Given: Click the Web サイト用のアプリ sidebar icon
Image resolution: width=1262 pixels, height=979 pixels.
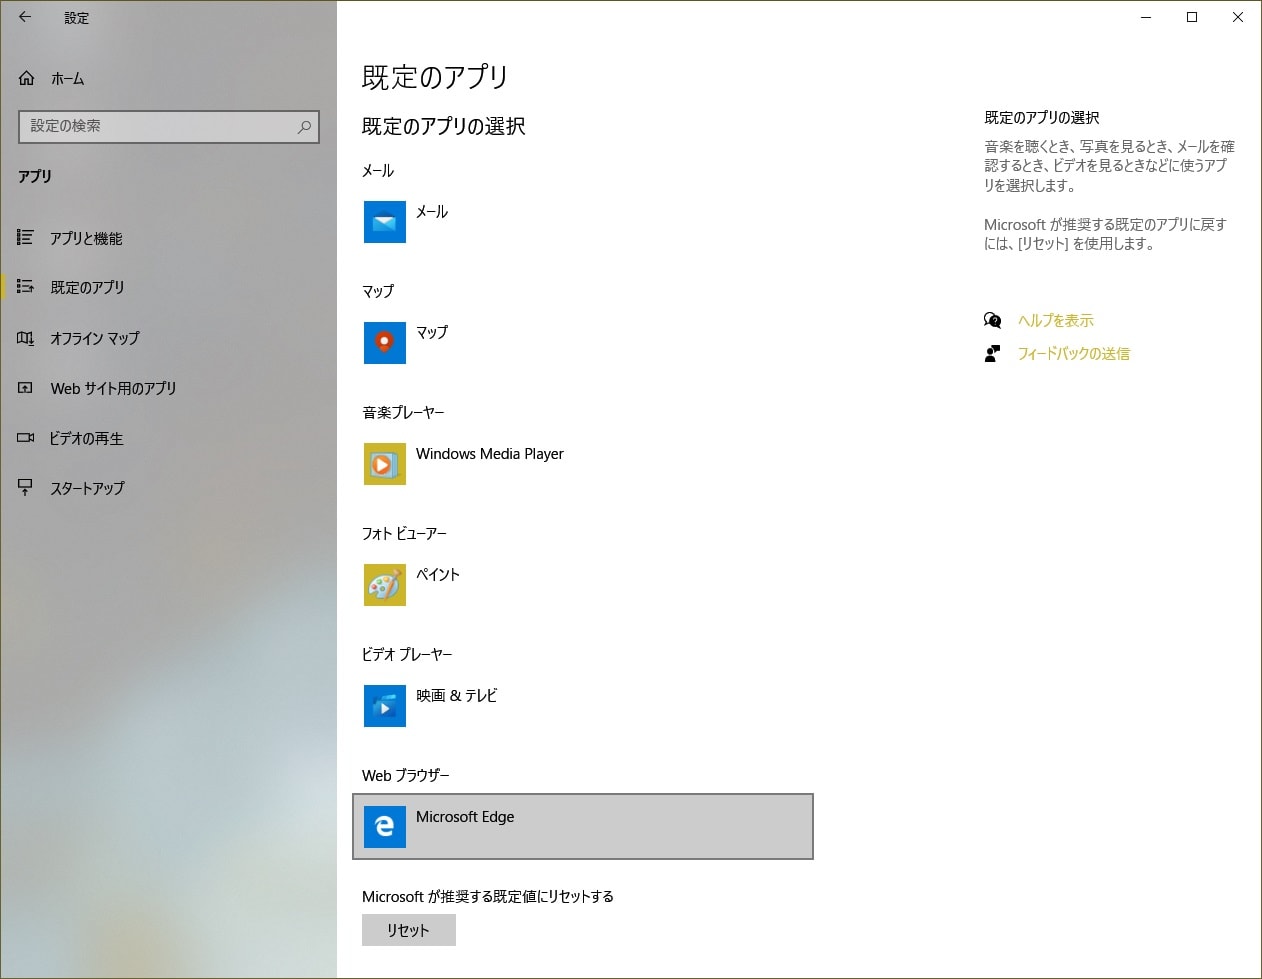Looking at the screenshot, I should pos(26,388).
